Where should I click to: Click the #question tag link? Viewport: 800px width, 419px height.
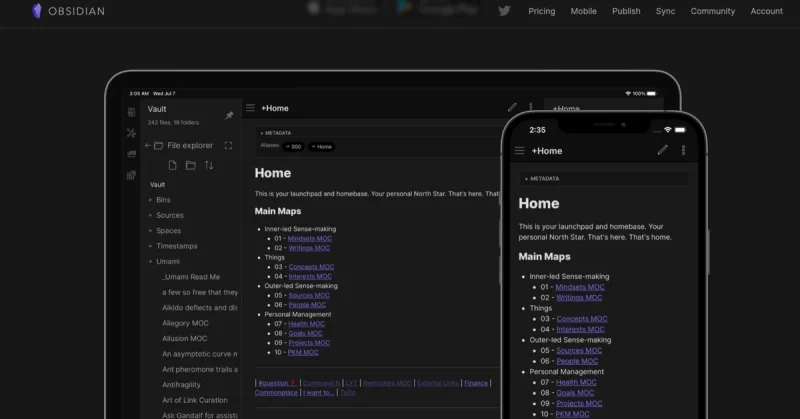(277, 383)
